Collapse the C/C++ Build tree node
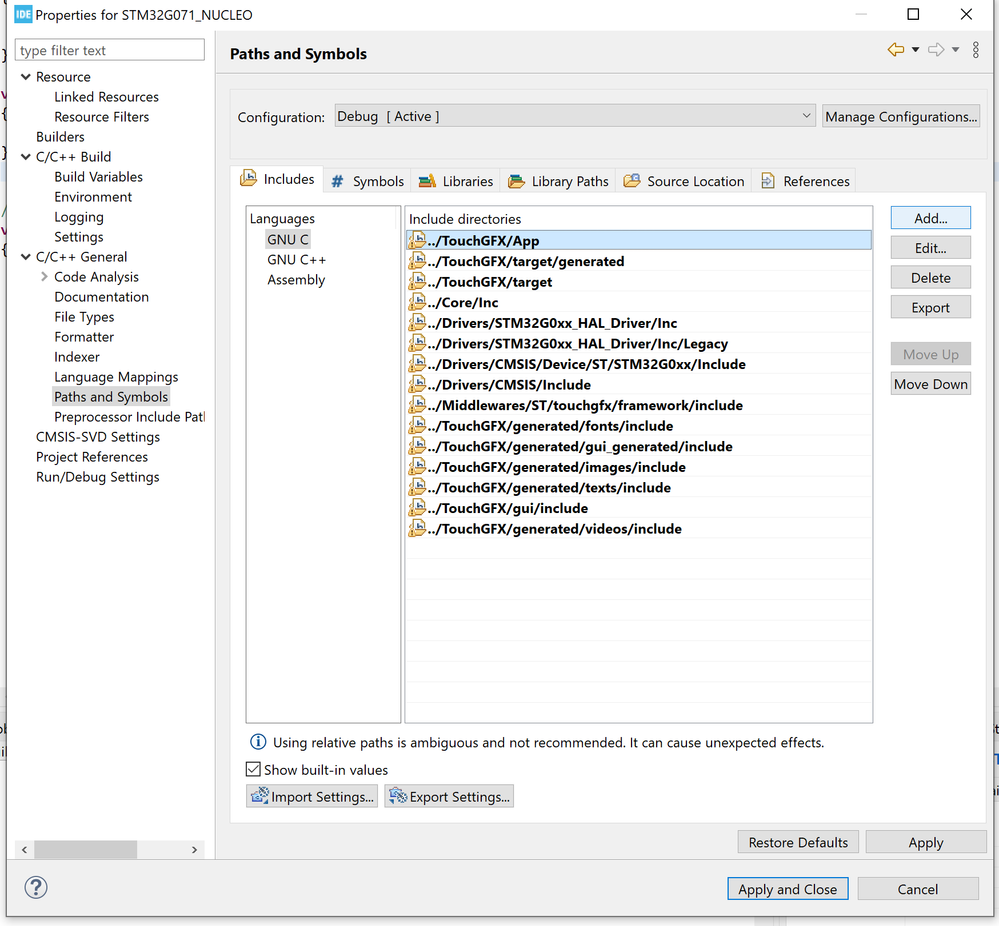Viewport: 999px width, 926px height. [x=25, y=157]
